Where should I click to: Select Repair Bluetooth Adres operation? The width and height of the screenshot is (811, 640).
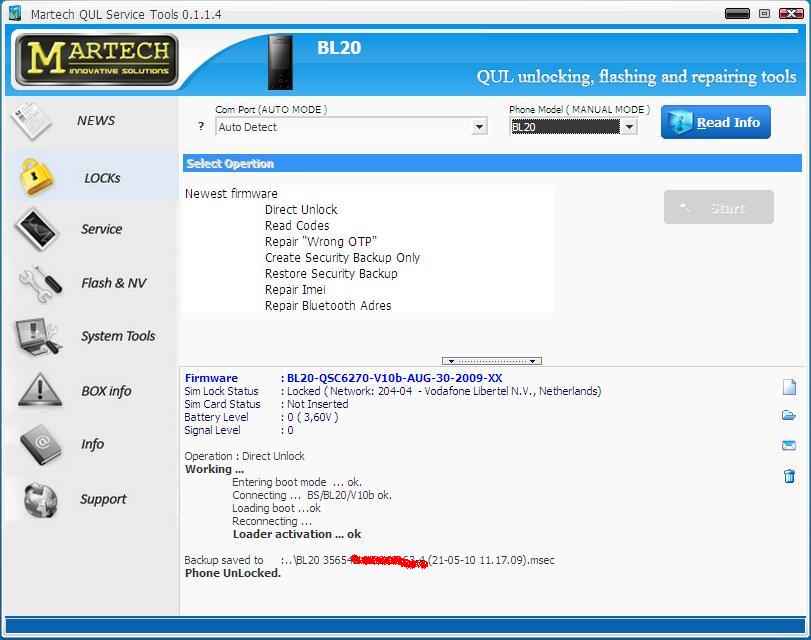(x=328, y=306)
